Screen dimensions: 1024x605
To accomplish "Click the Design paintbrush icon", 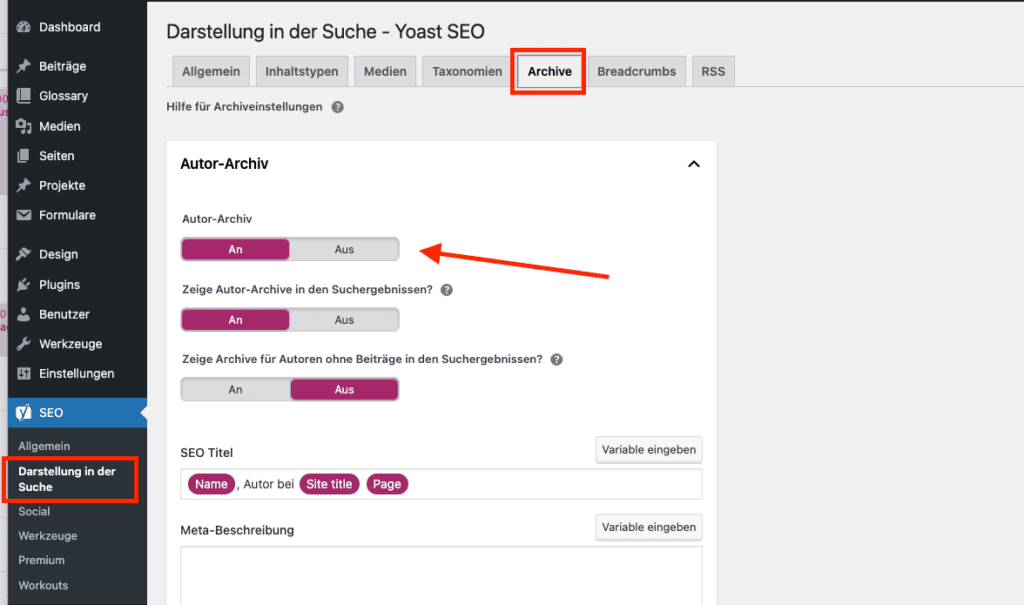I will pyautogui.click(x=24, y=254).
